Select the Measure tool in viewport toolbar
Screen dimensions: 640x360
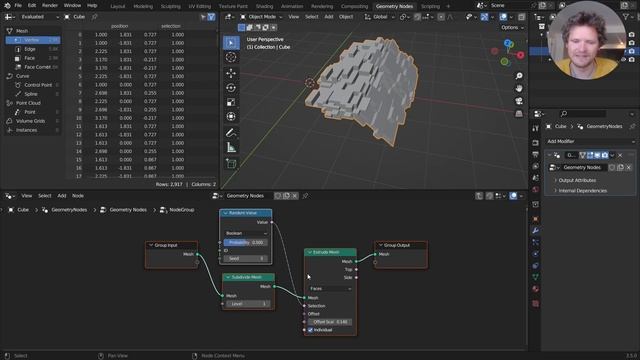coord(231,147)
